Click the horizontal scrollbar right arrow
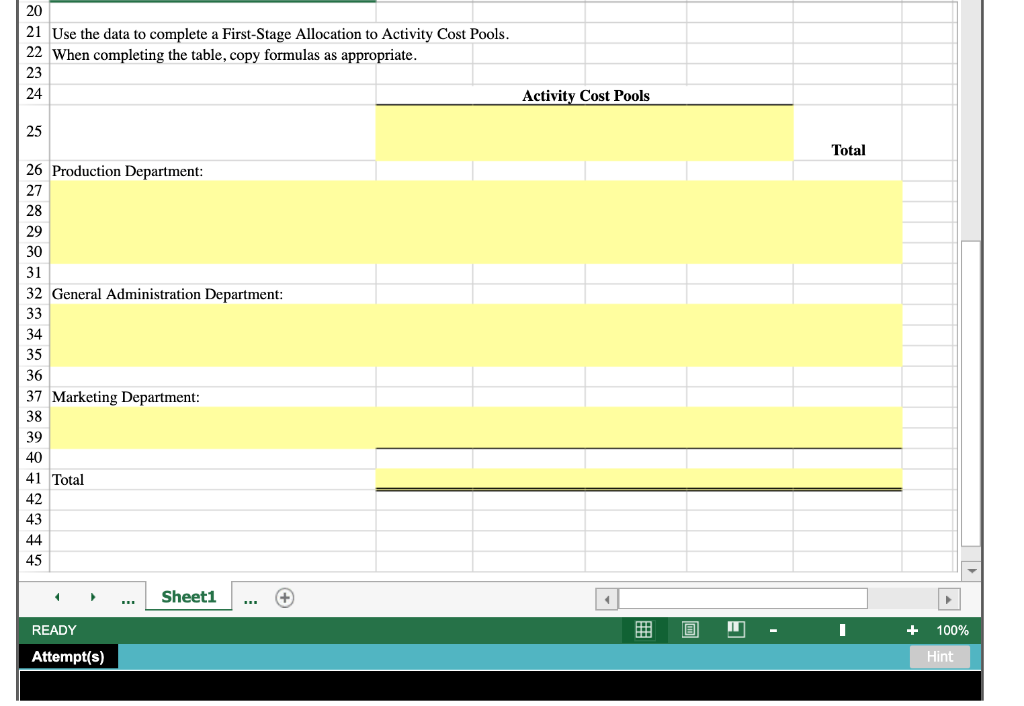Viewport: 1024px width, 706px height. (948, 598)
